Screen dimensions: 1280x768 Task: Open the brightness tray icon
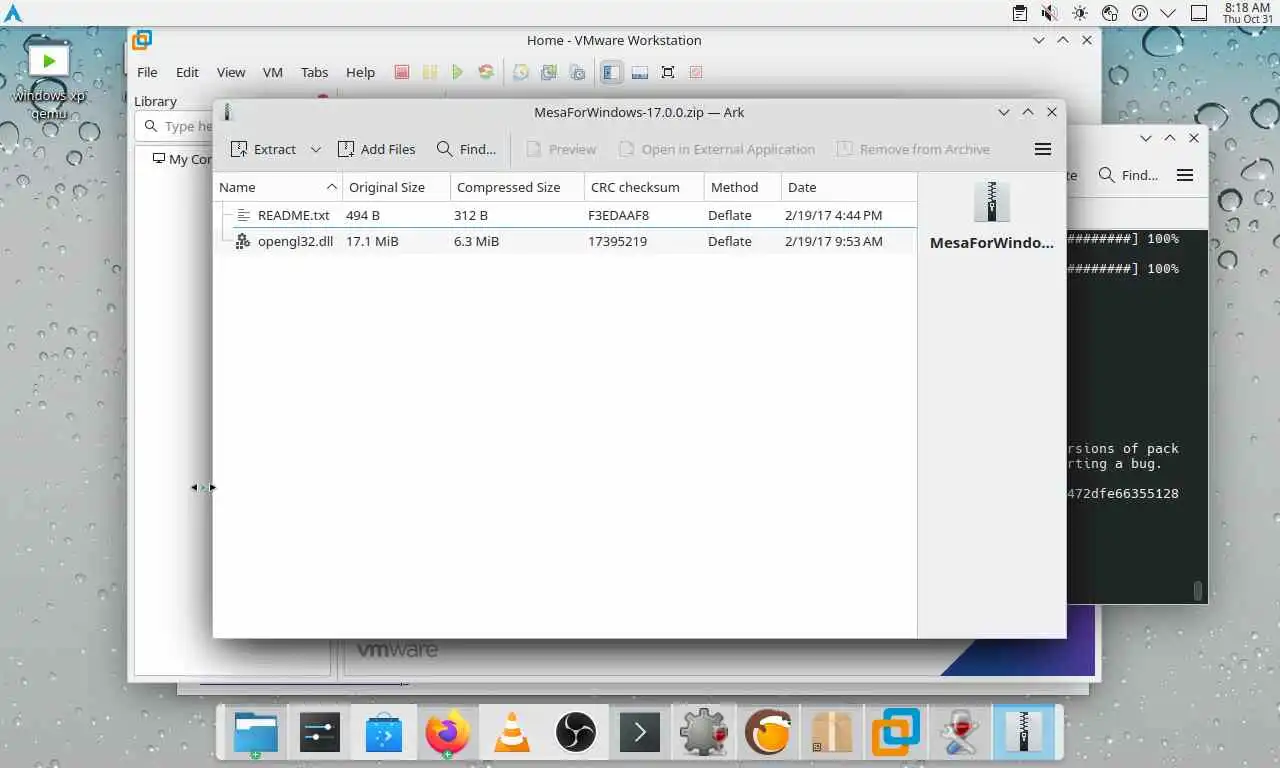pyautogui.click(x=1079, y=13)
